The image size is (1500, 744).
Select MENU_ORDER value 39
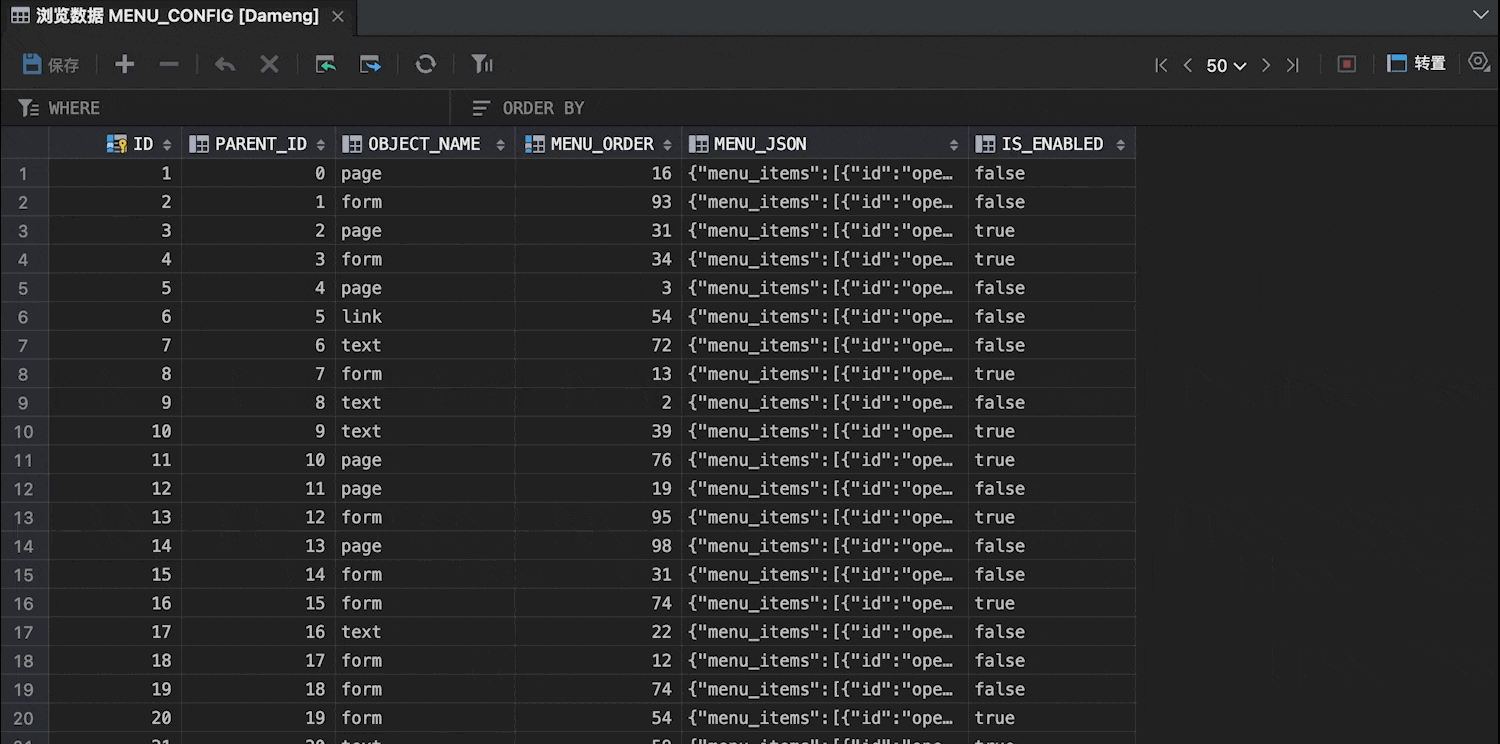pyautogui.click(x=599, y=431)
